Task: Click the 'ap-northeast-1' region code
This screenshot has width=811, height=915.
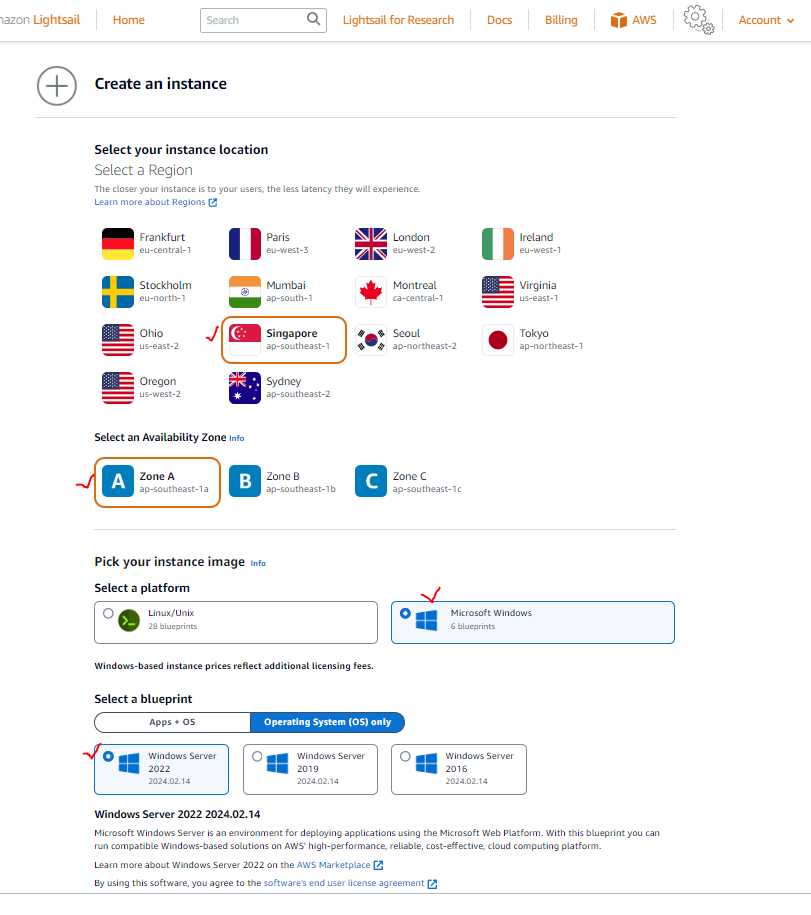Action: (551, 346)
